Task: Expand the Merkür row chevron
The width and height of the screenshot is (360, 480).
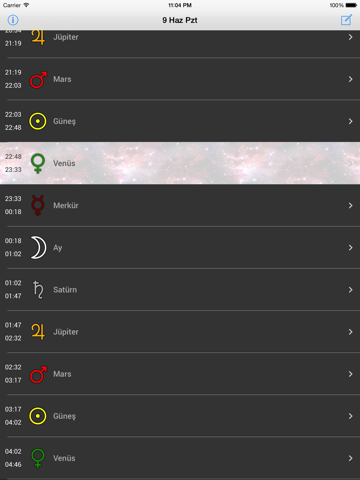Action: pos(350,206)
